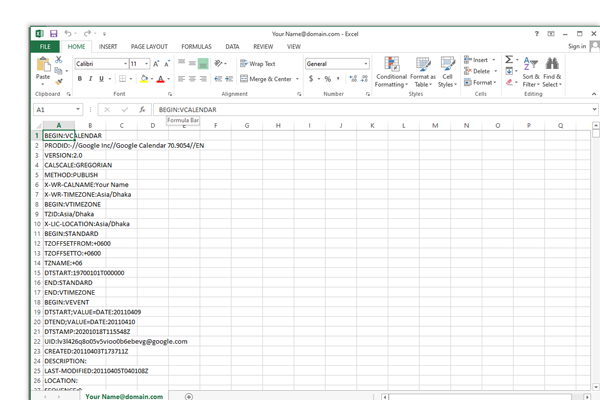Click the AutoSum sigma icon
Screen dimensions: 600x400
509,59
